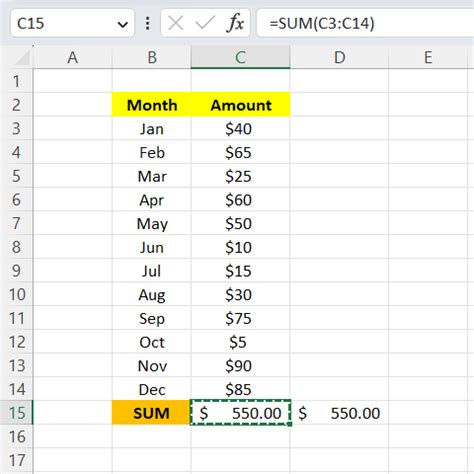
Task: Select row 16 header
Action: coord(17,436)
